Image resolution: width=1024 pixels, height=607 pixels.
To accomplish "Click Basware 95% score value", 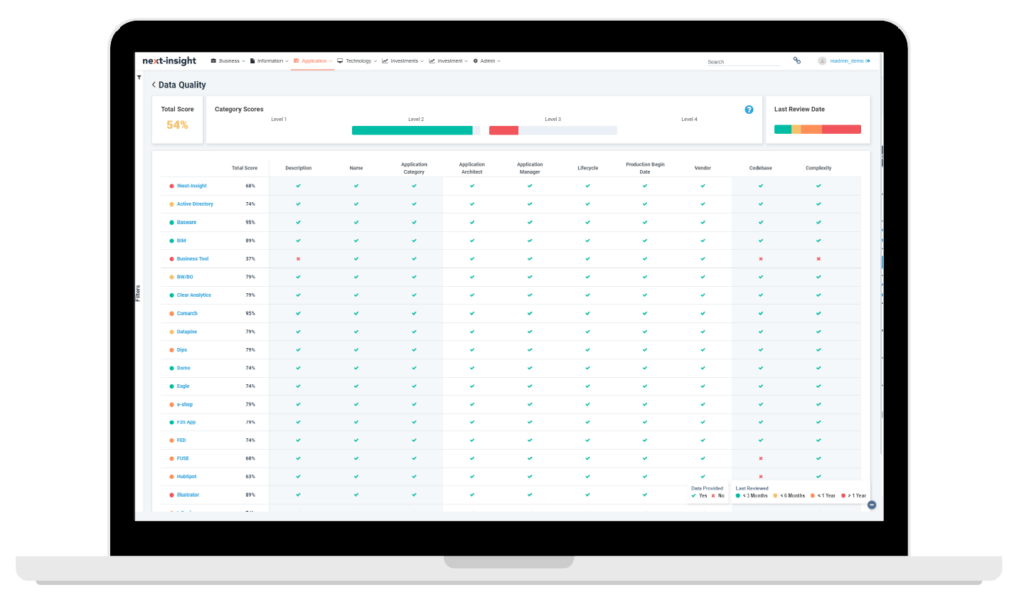I will [250, 223].
